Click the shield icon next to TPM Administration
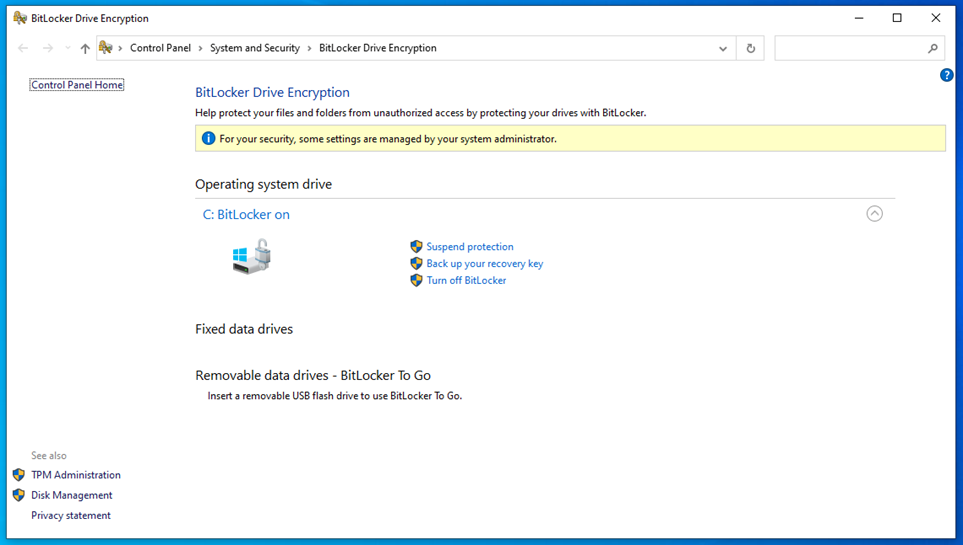The width and height of the screenshot is (963, 545). [x=19, y=474]
